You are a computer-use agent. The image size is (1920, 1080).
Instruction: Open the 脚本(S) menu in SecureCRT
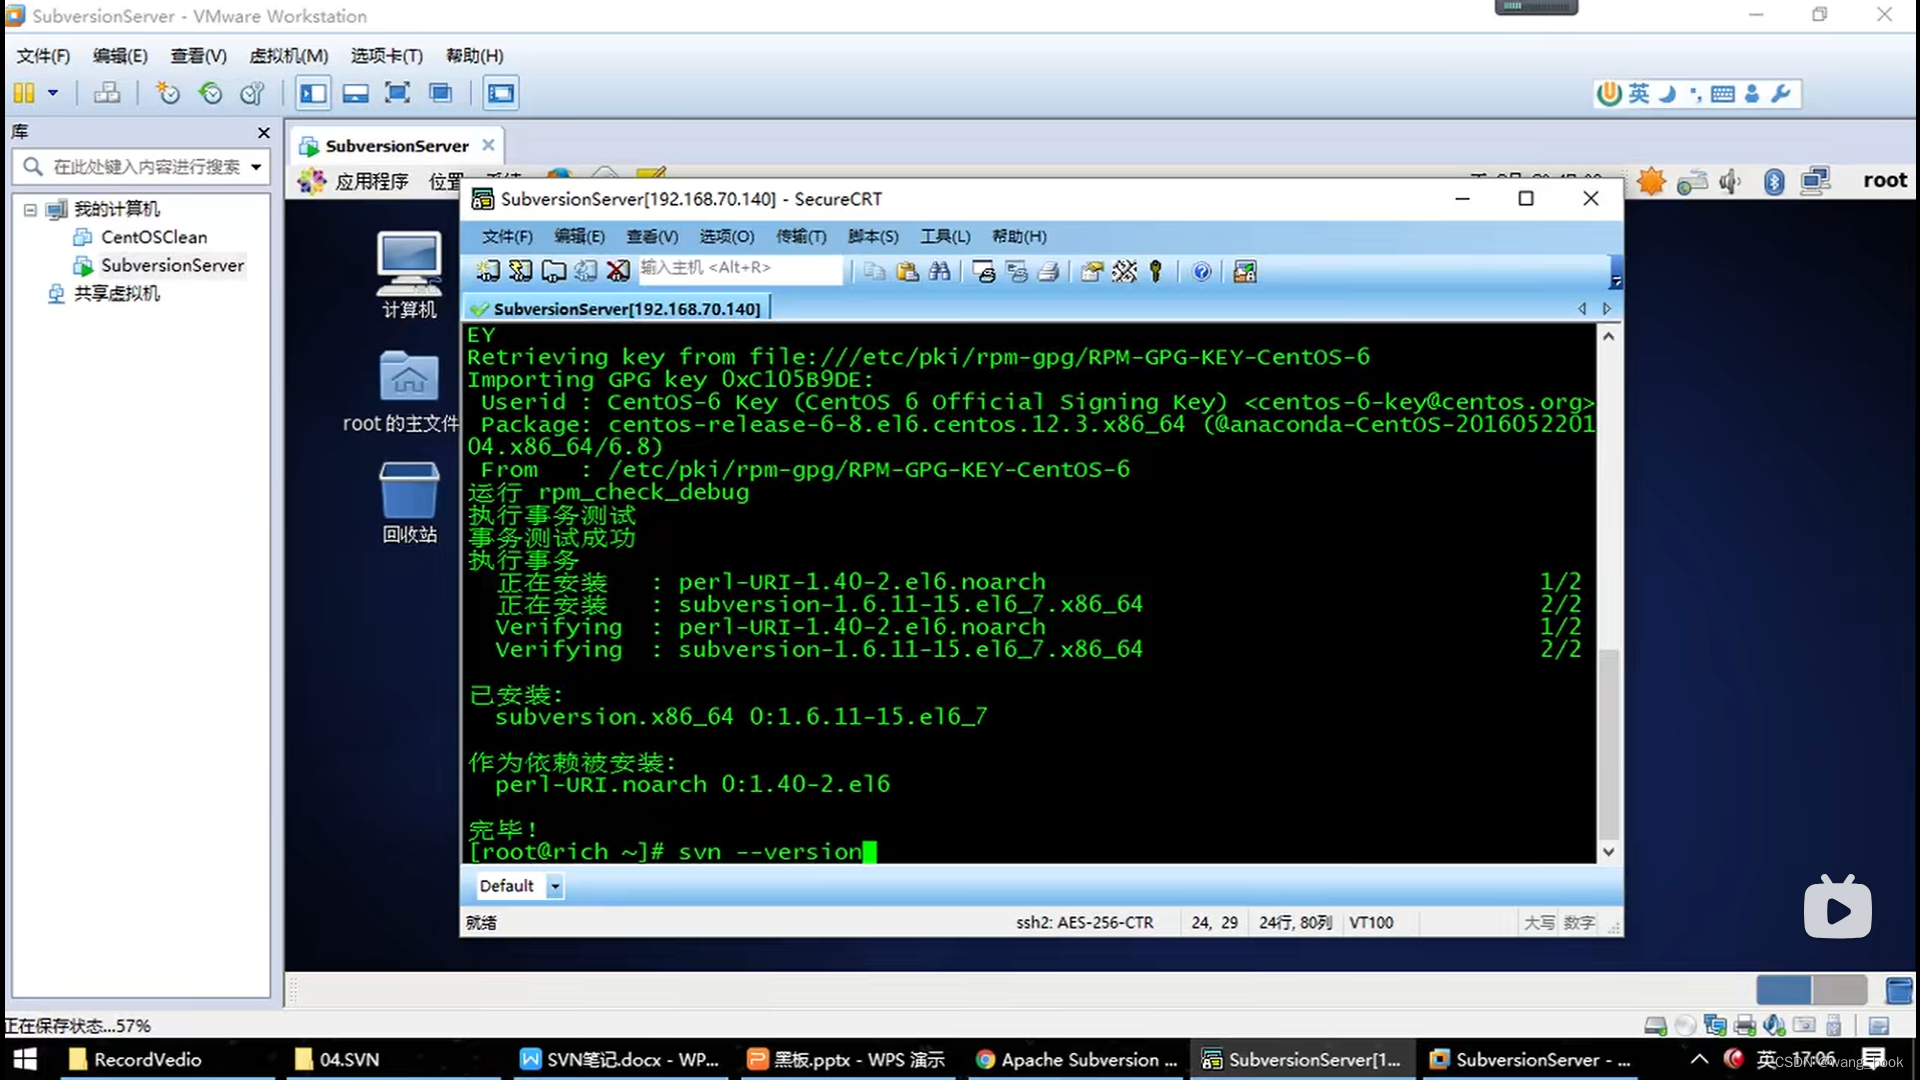pos(872,236)
